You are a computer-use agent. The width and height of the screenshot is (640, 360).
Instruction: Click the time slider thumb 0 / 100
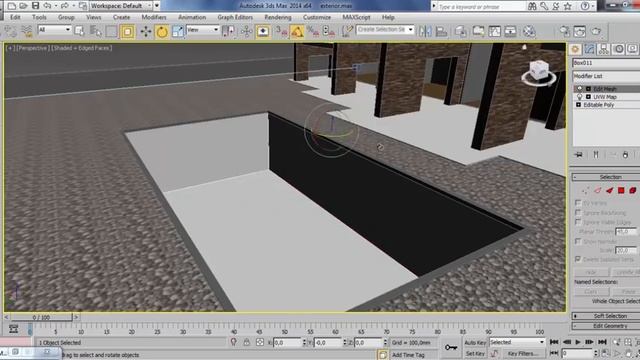[41, 317]
